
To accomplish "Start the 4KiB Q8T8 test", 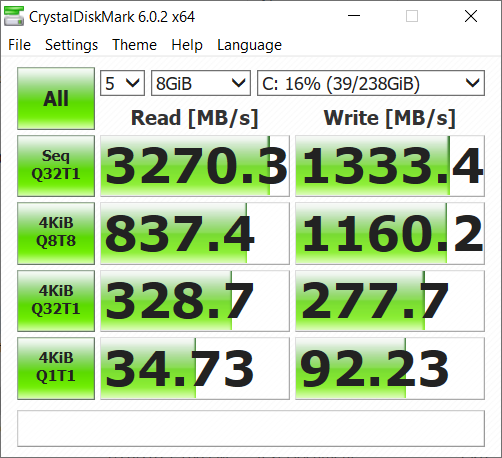I will (x=56, y=233).
